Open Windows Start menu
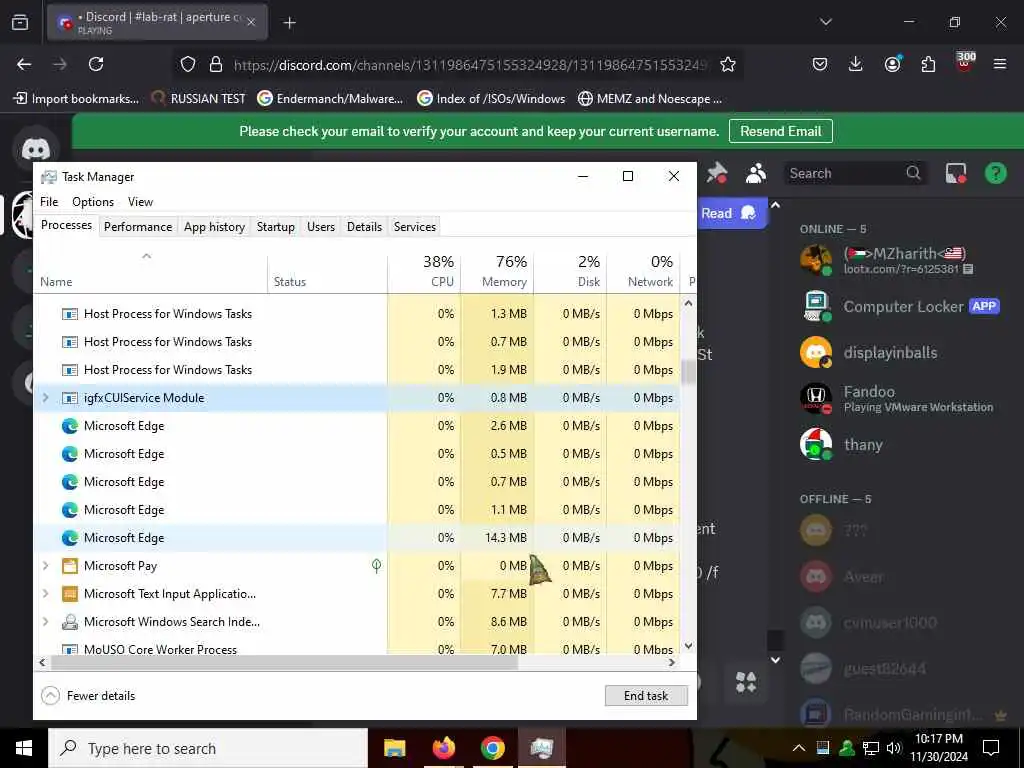Viewport: 1024px width, 768px height. pyautogui.click(x=24, y=748)
